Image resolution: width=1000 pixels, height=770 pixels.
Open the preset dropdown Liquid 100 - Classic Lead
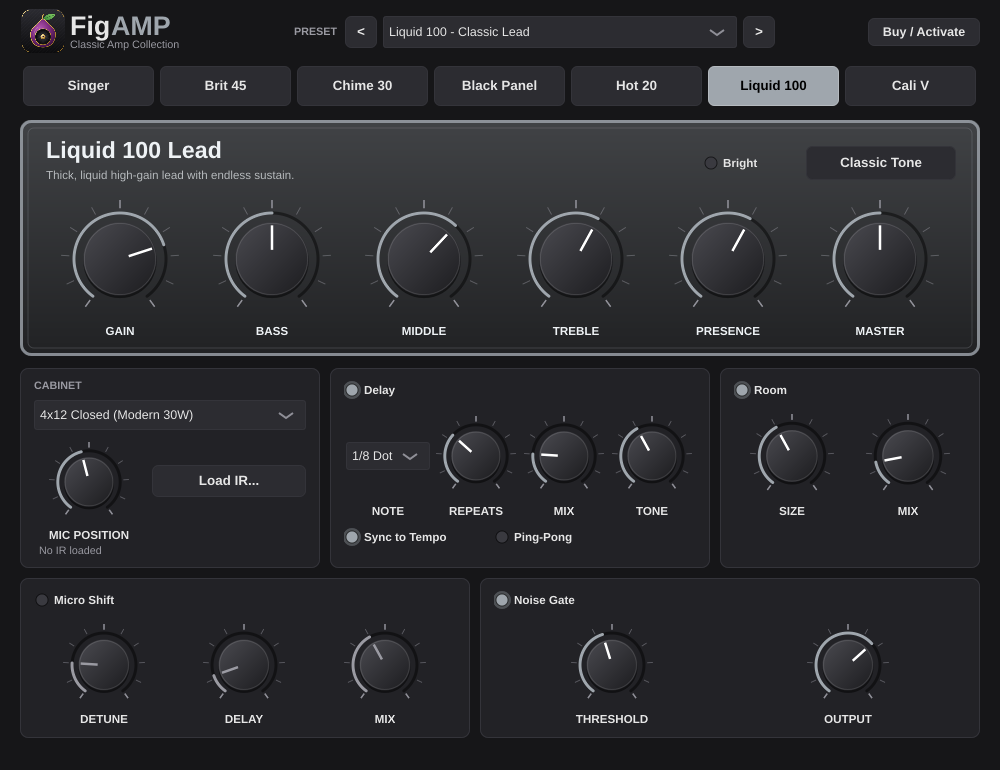tap(559, 32)
